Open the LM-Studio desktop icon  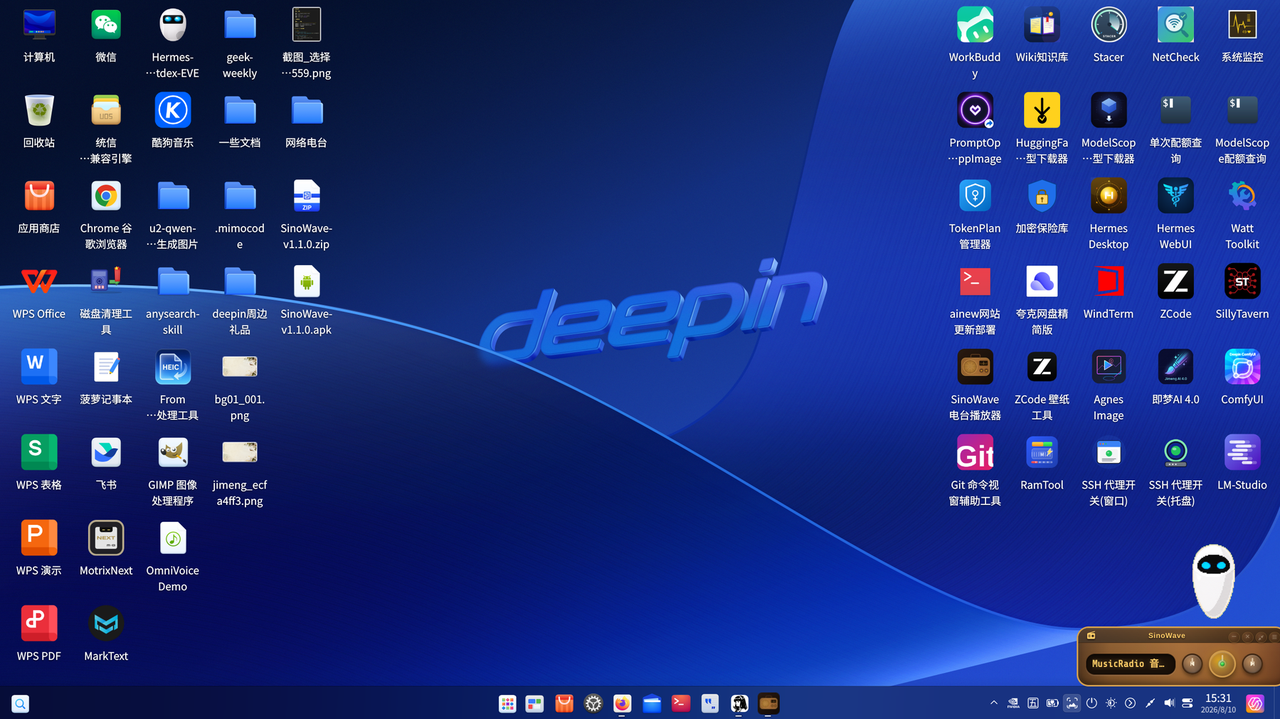pyautogui.click(x=1243, y=453)
